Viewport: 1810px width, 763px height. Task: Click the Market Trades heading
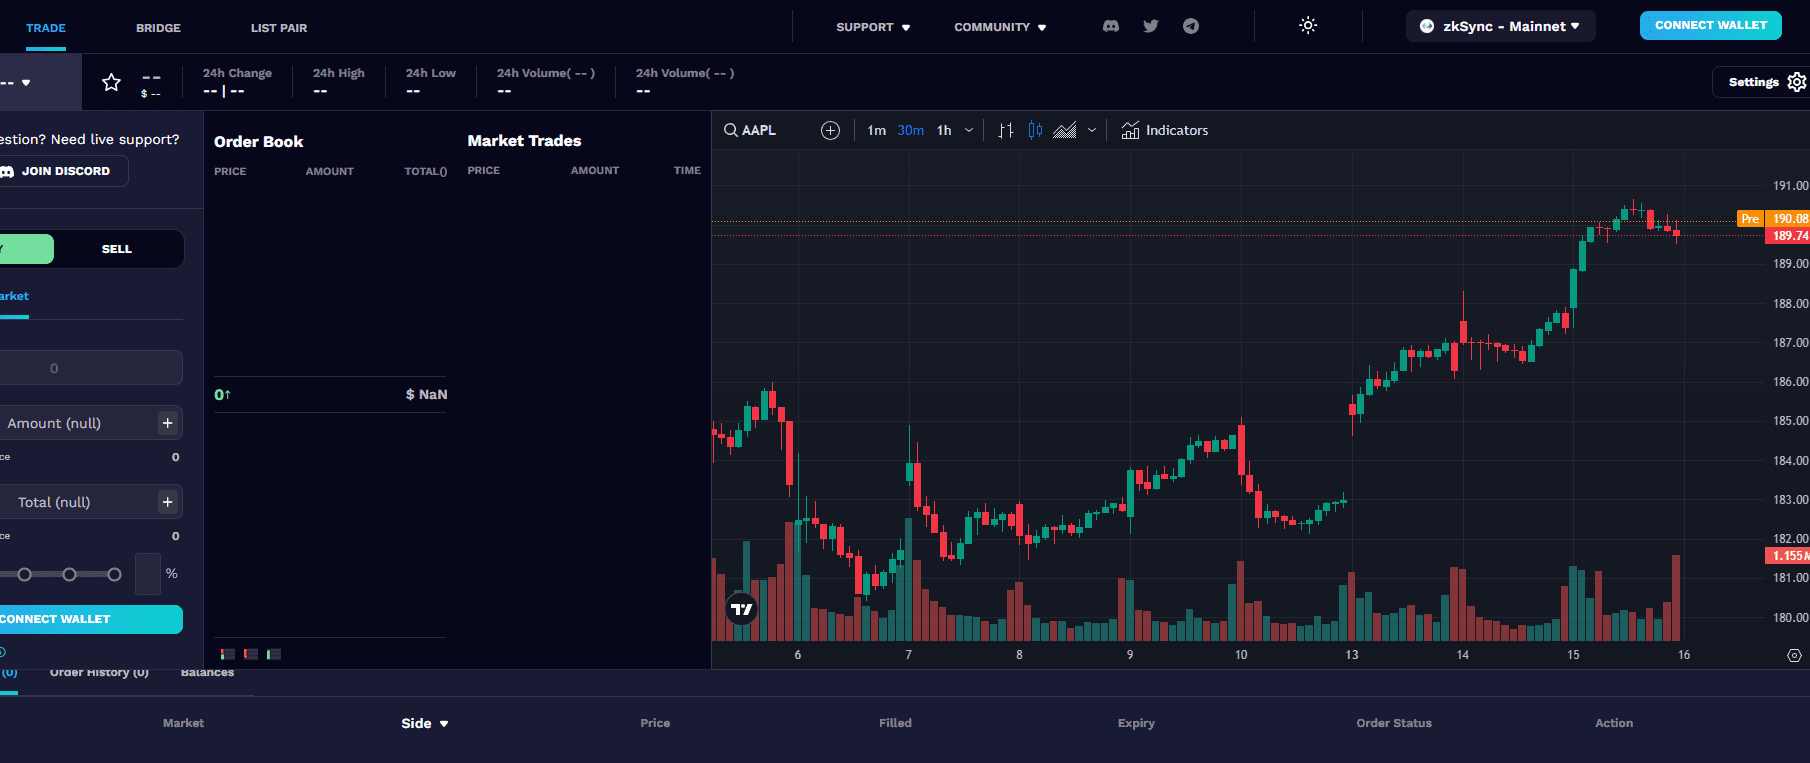524,141
